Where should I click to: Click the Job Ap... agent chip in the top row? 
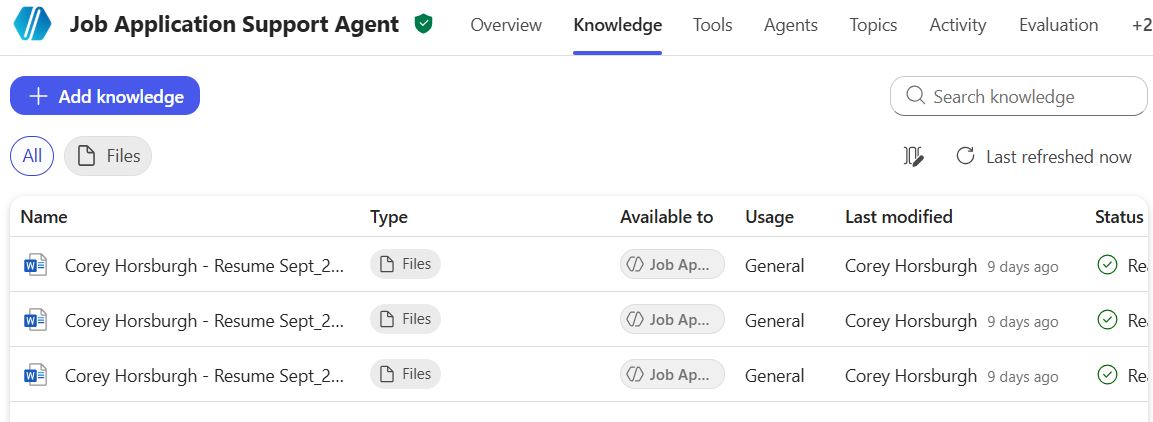coord(672,265)
